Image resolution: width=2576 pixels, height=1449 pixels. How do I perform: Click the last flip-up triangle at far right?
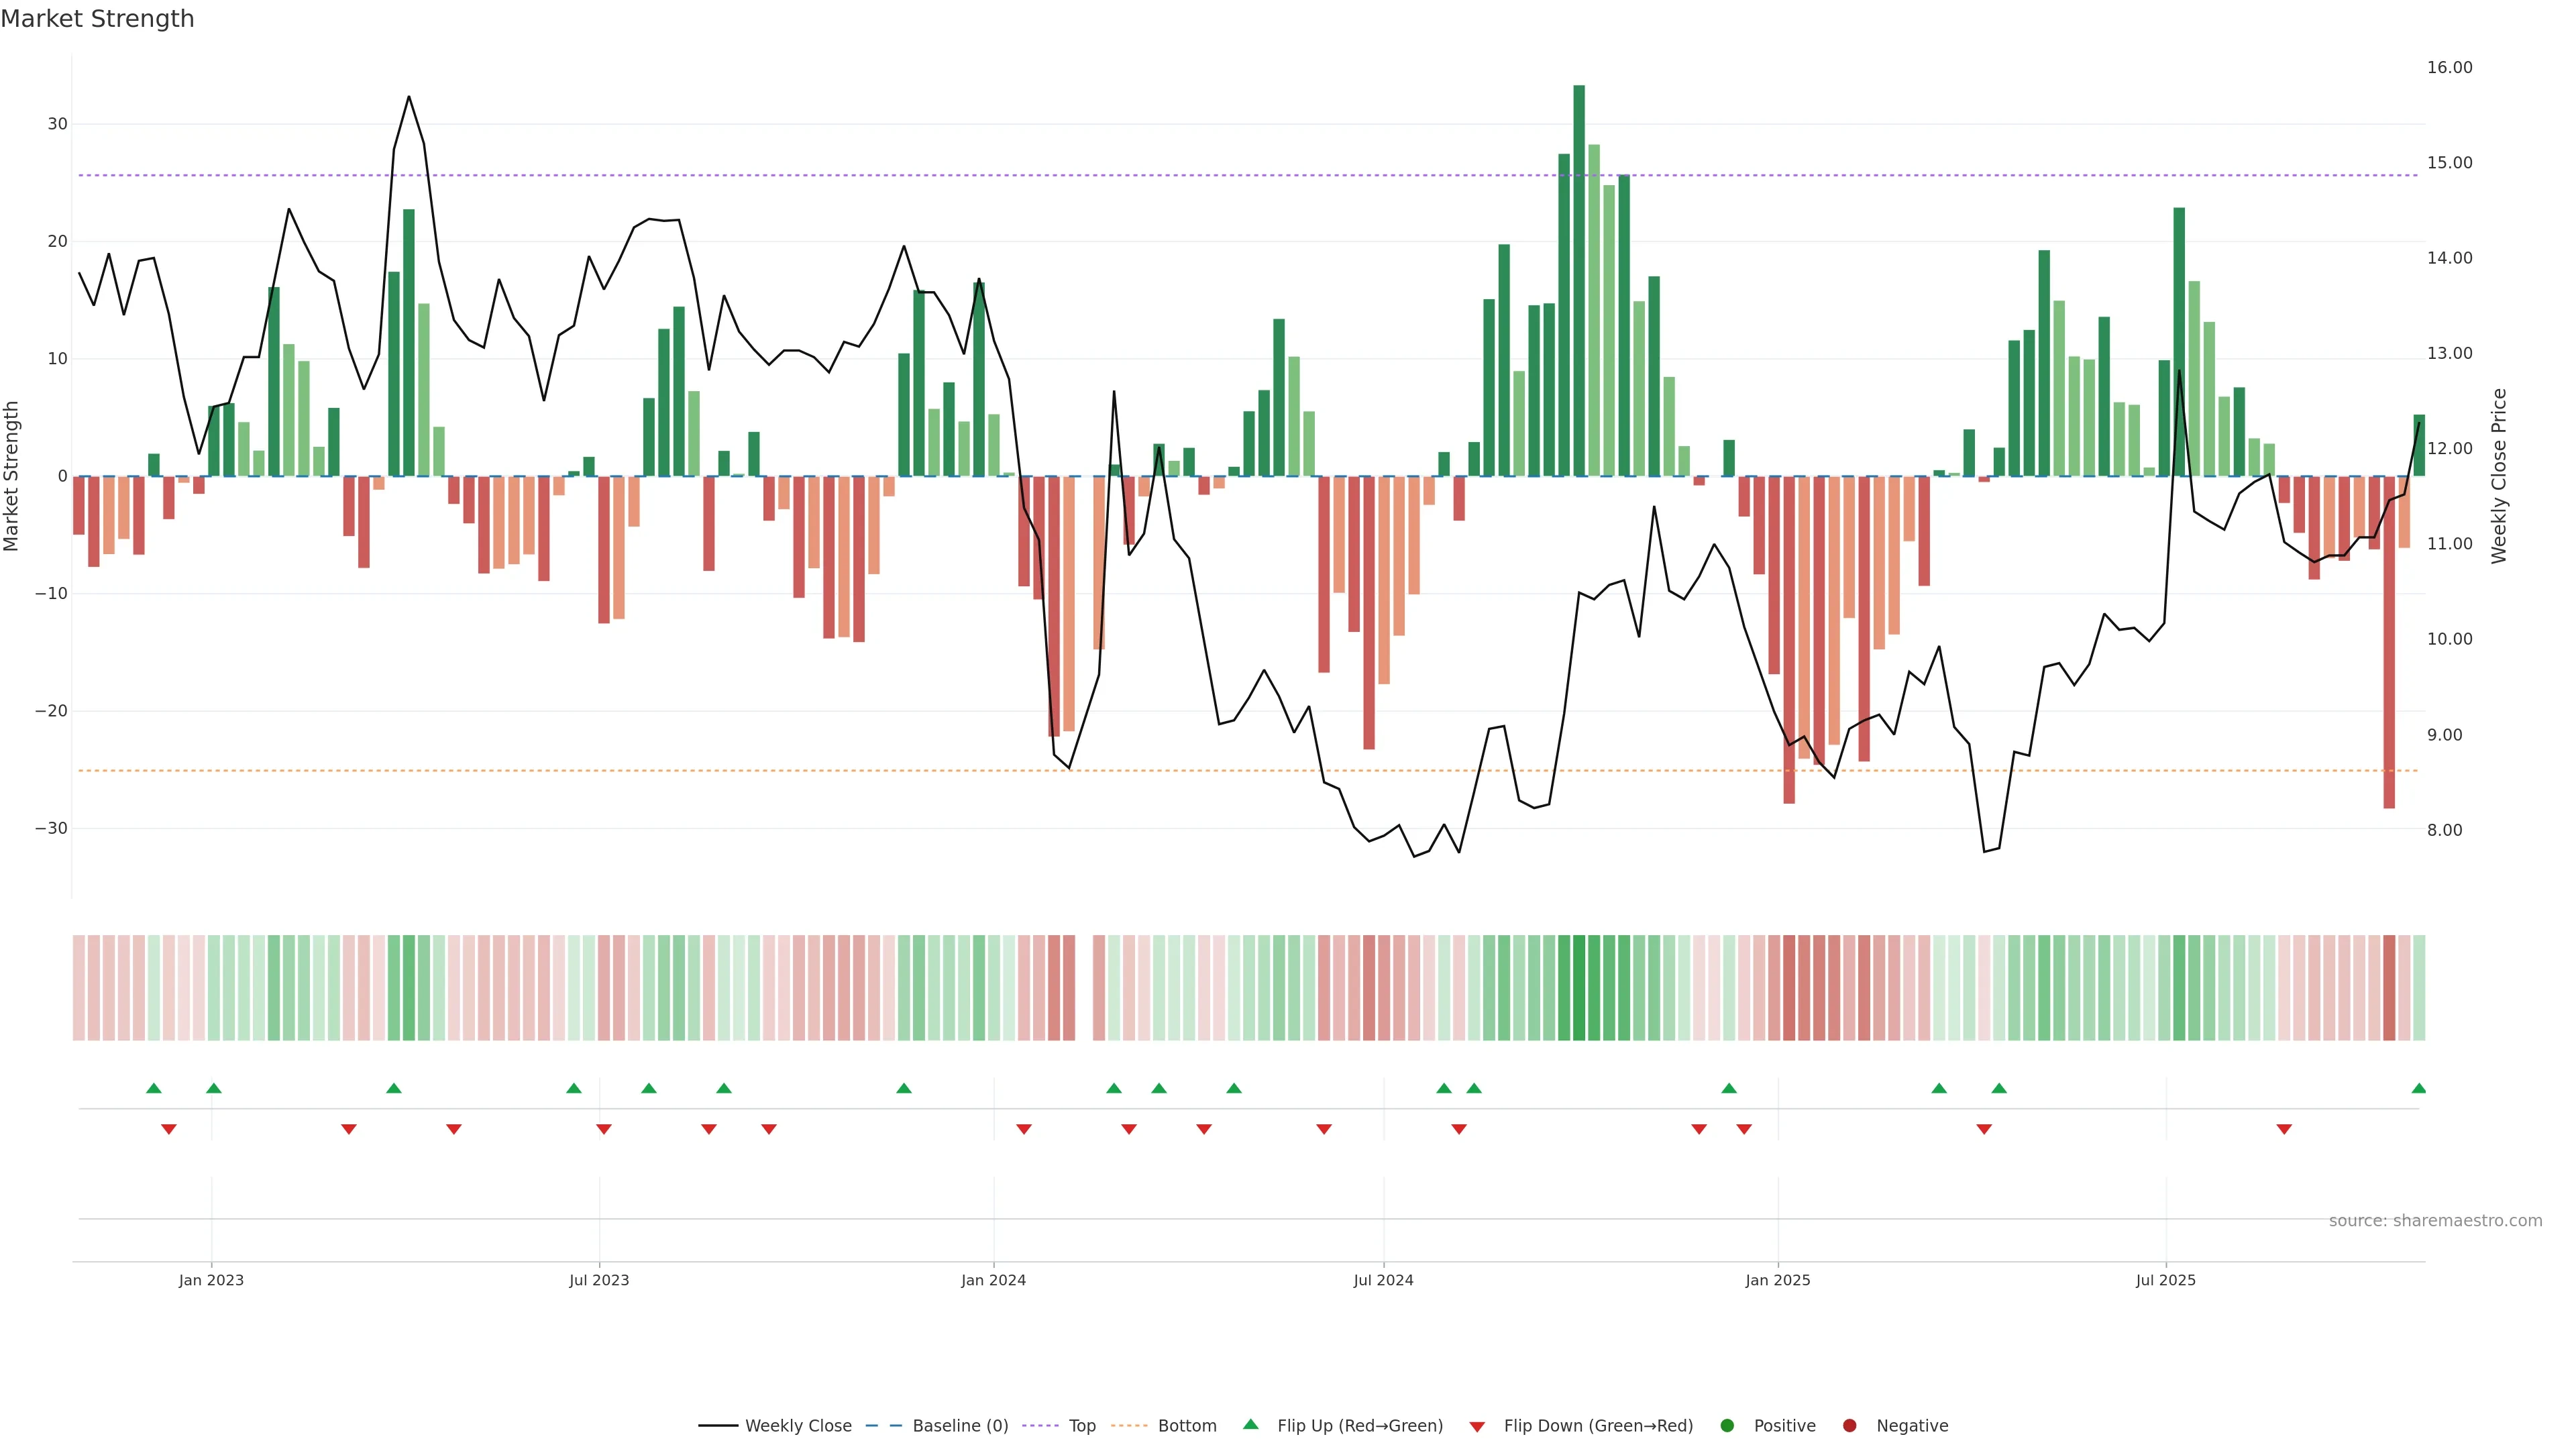tap(2418, 1088)
